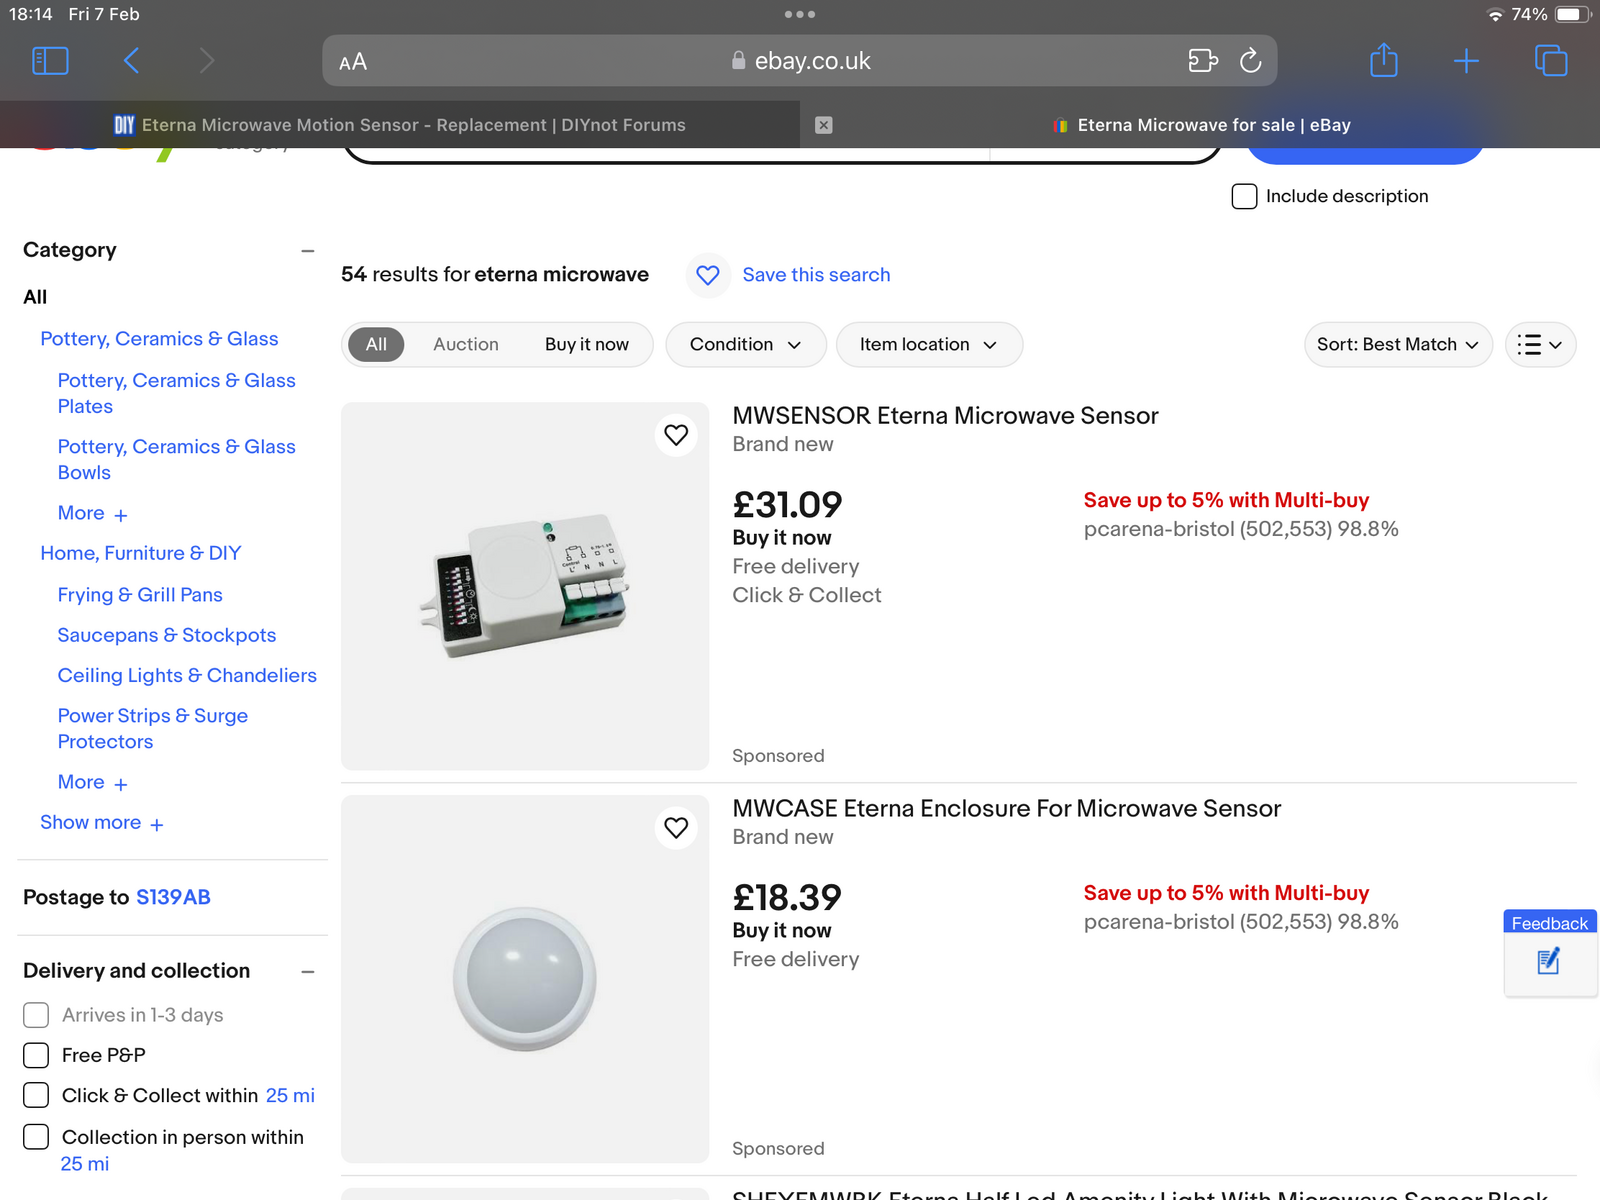Open the Safari share sheet
The width and height of the screenshot is (1600, 1200).
pos(1383,61)
